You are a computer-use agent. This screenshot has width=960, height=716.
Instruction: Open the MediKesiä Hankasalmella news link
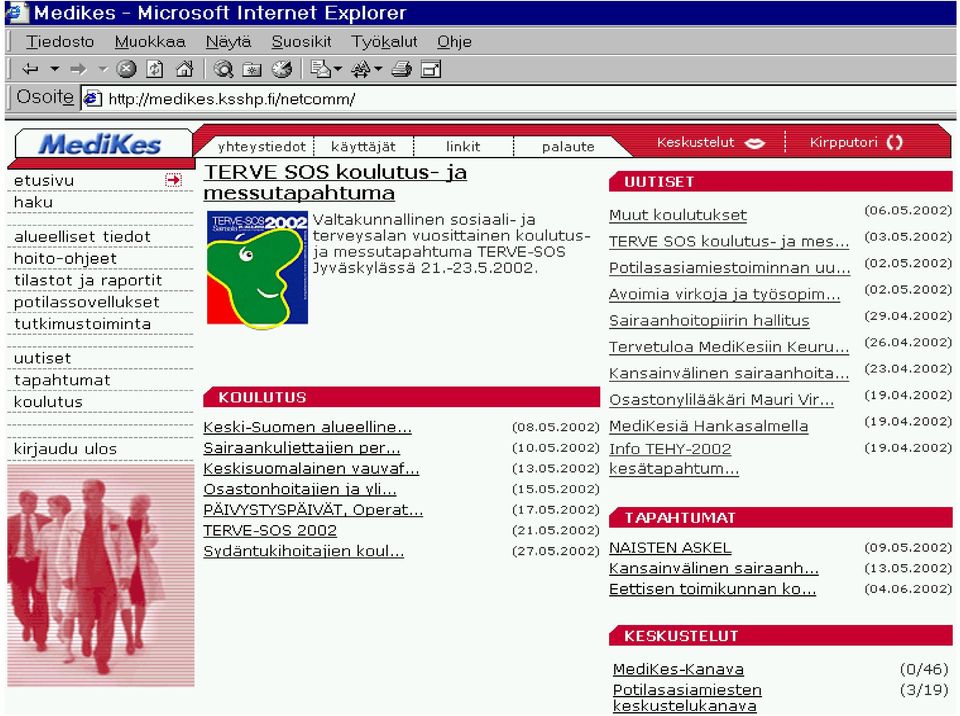click(x=708, y=426)
